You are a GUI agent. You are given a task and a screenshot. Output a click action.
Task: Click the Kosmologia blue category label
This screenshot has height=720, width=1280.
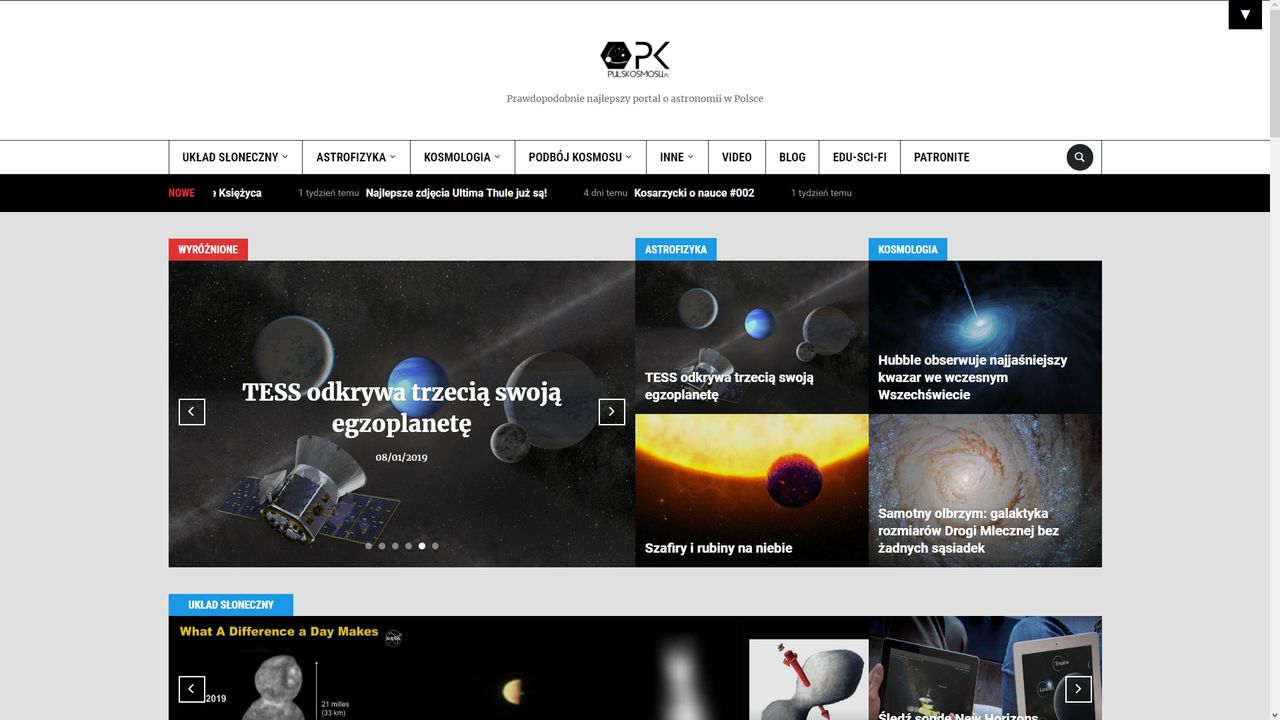[908, 250]
